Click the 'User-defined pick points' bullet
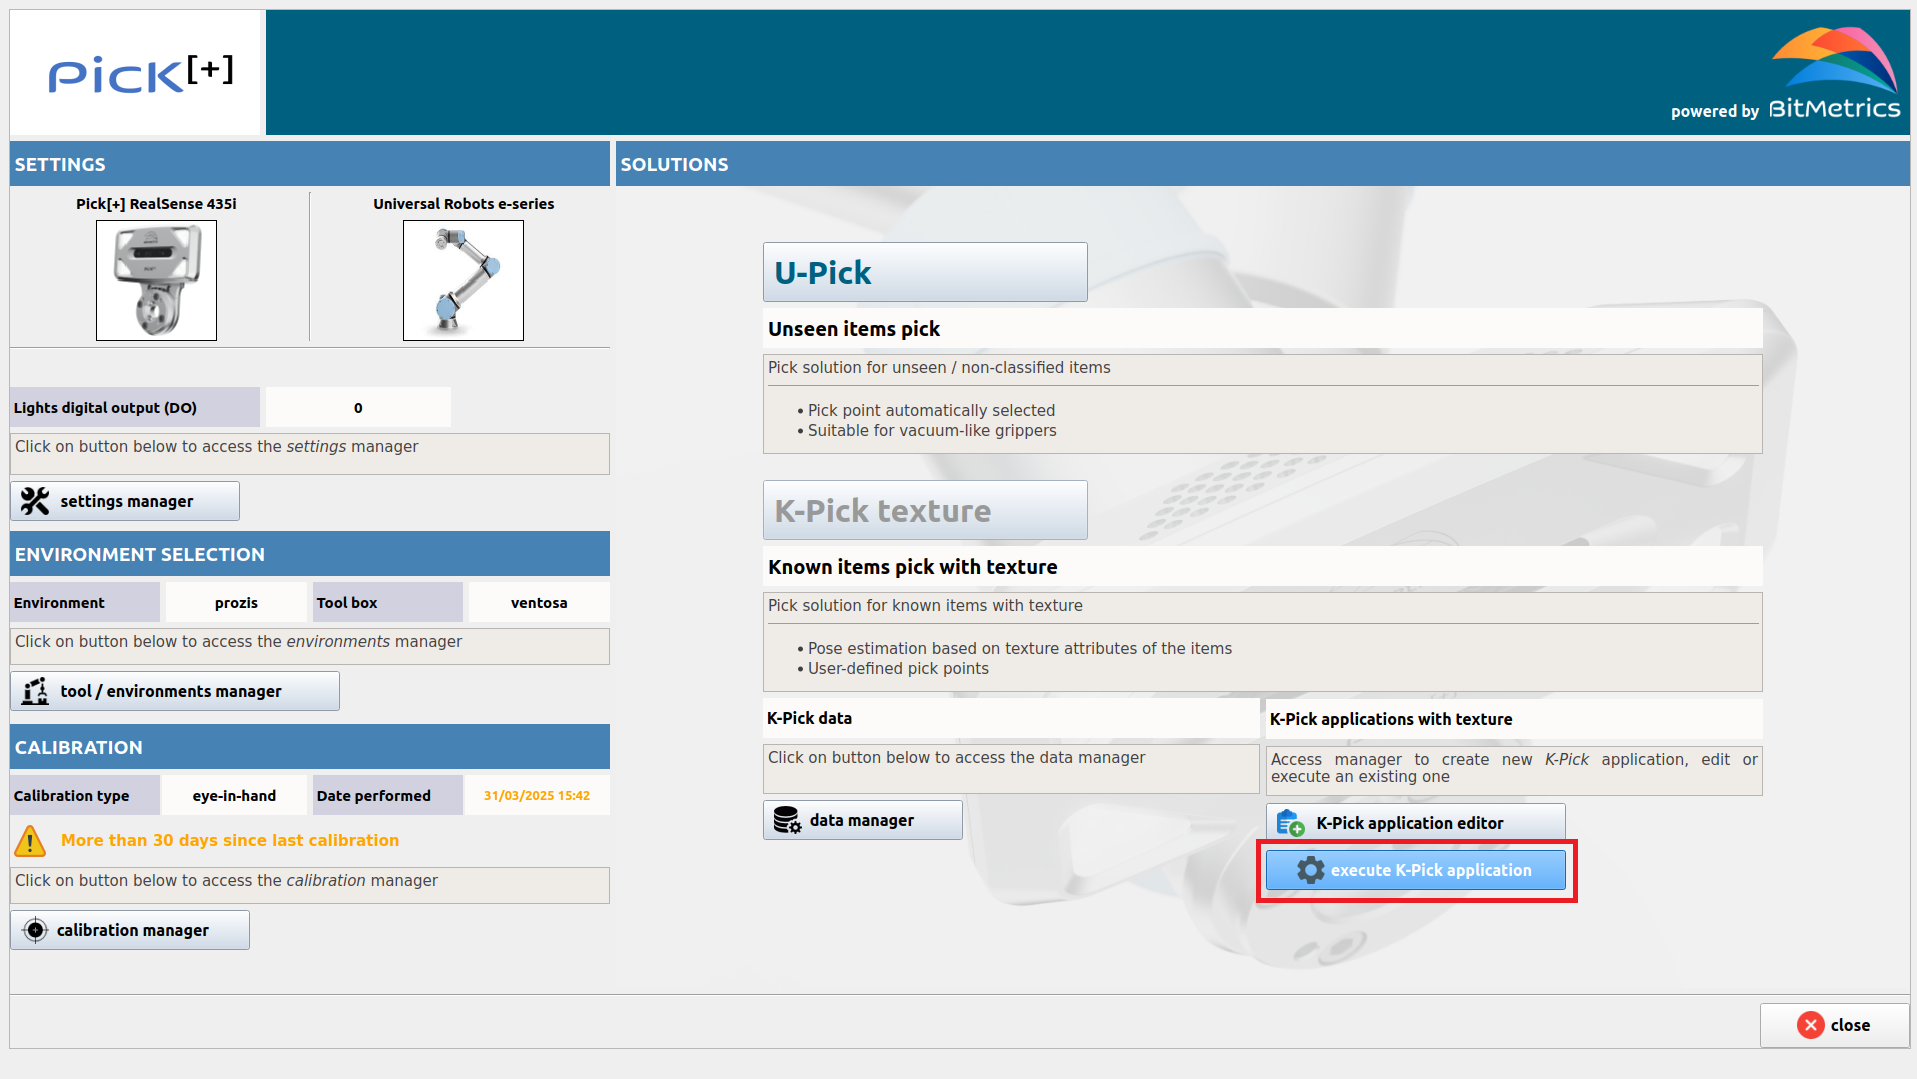Screen dimensions: 1917x1079 coord(898,668)
